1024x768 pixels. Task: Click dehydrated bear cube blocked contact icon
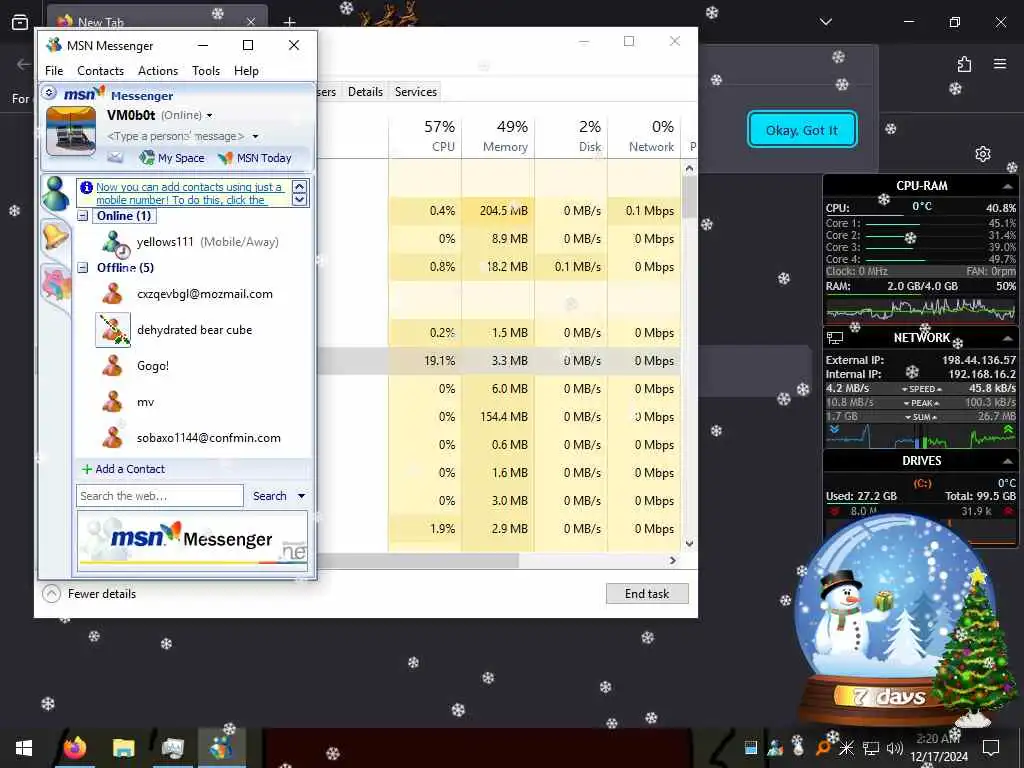pyautogui.click(x=113, y=330)
